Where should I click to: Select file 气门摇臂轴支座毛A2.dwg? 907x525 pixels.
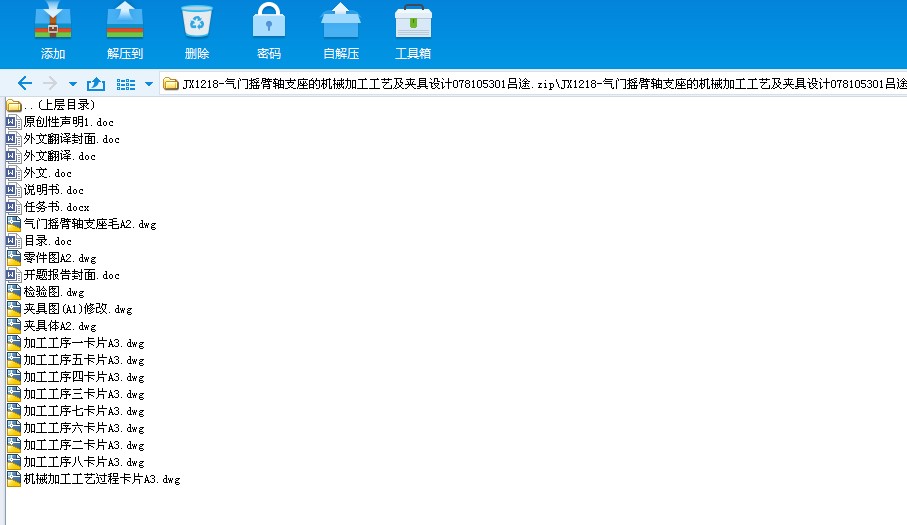(x=82, y=224)
